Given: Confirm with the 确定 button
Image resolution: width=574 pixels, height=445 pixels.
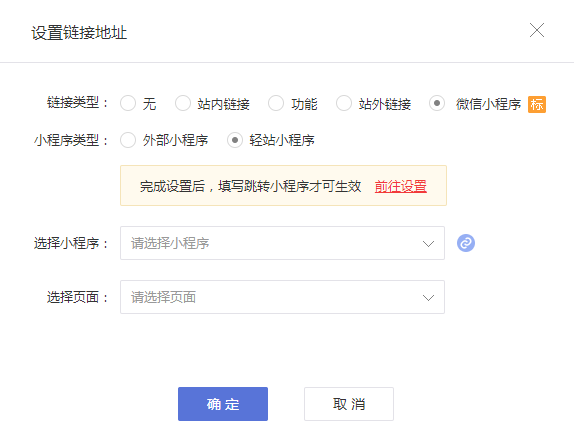Looking at the screenshot, I should pos(223,404).
